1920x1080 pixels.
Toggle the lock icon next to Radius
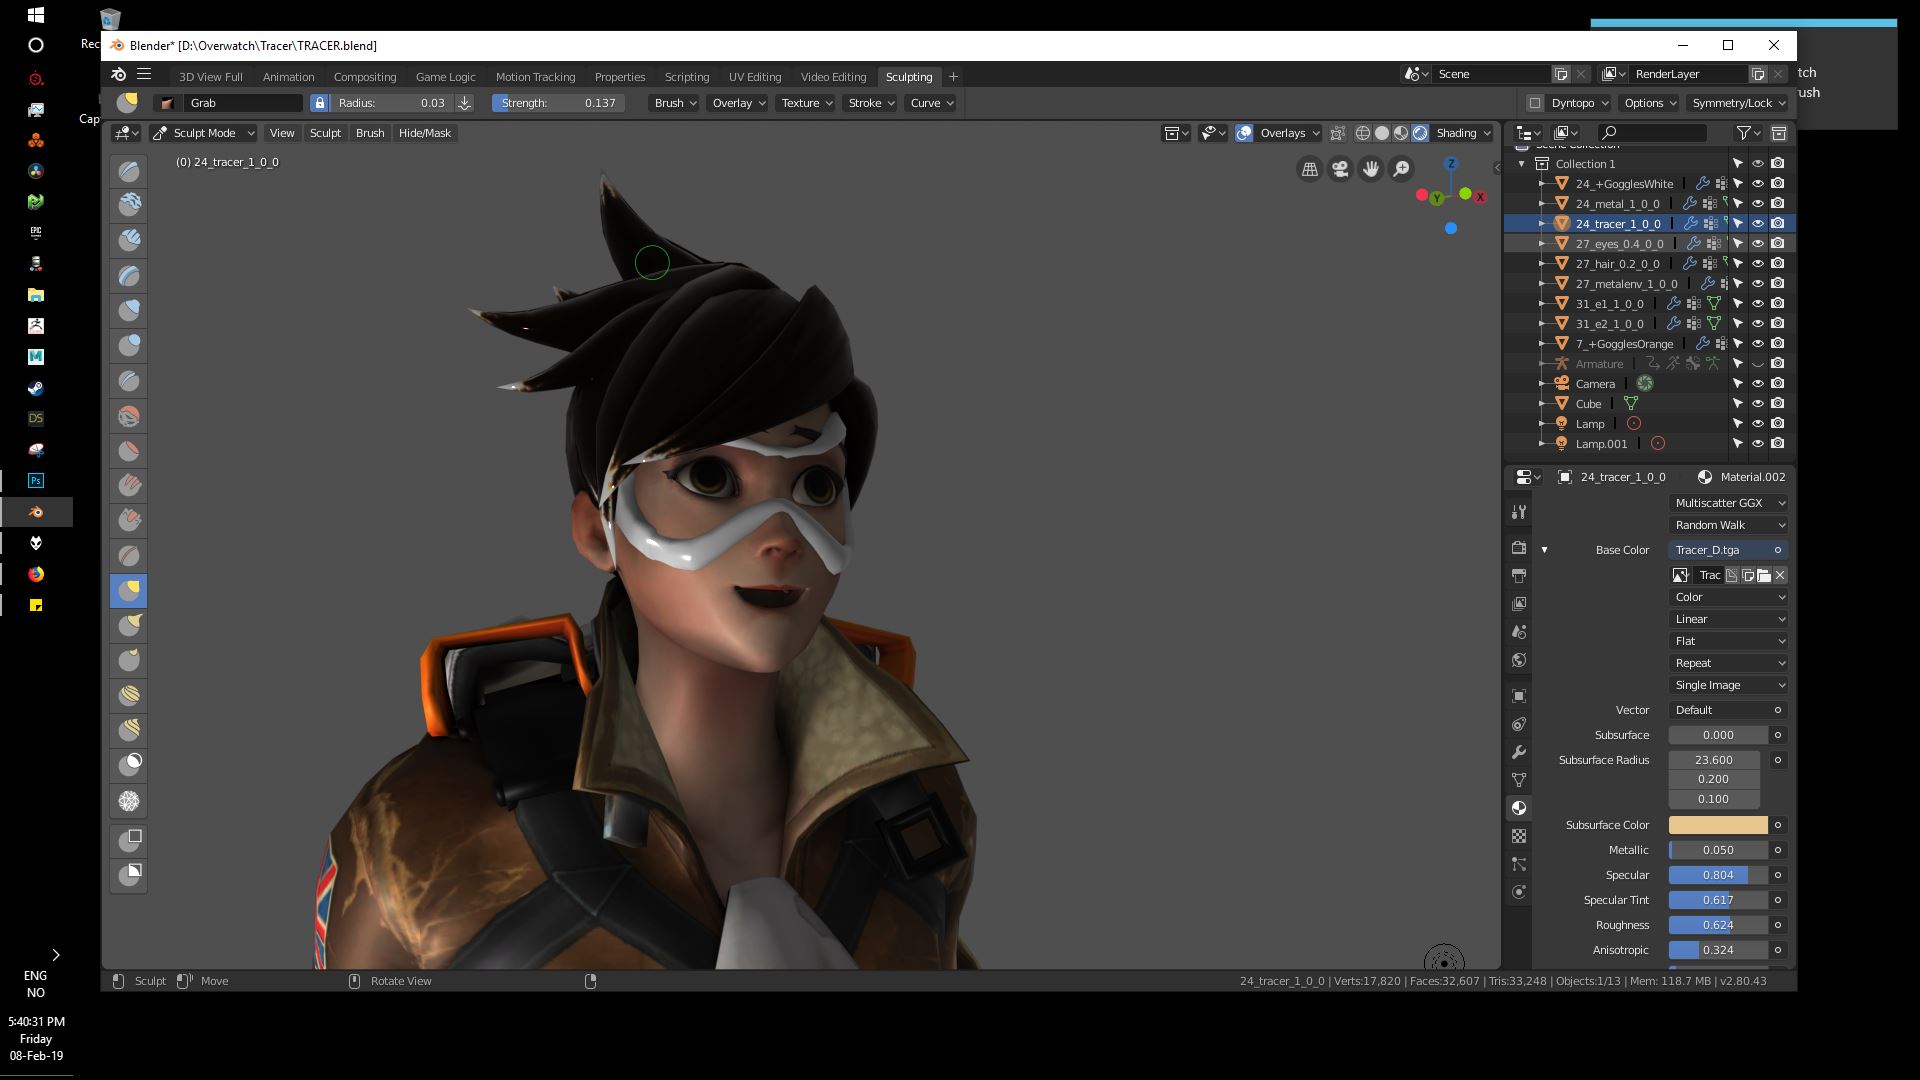click(x=319, y=103)
